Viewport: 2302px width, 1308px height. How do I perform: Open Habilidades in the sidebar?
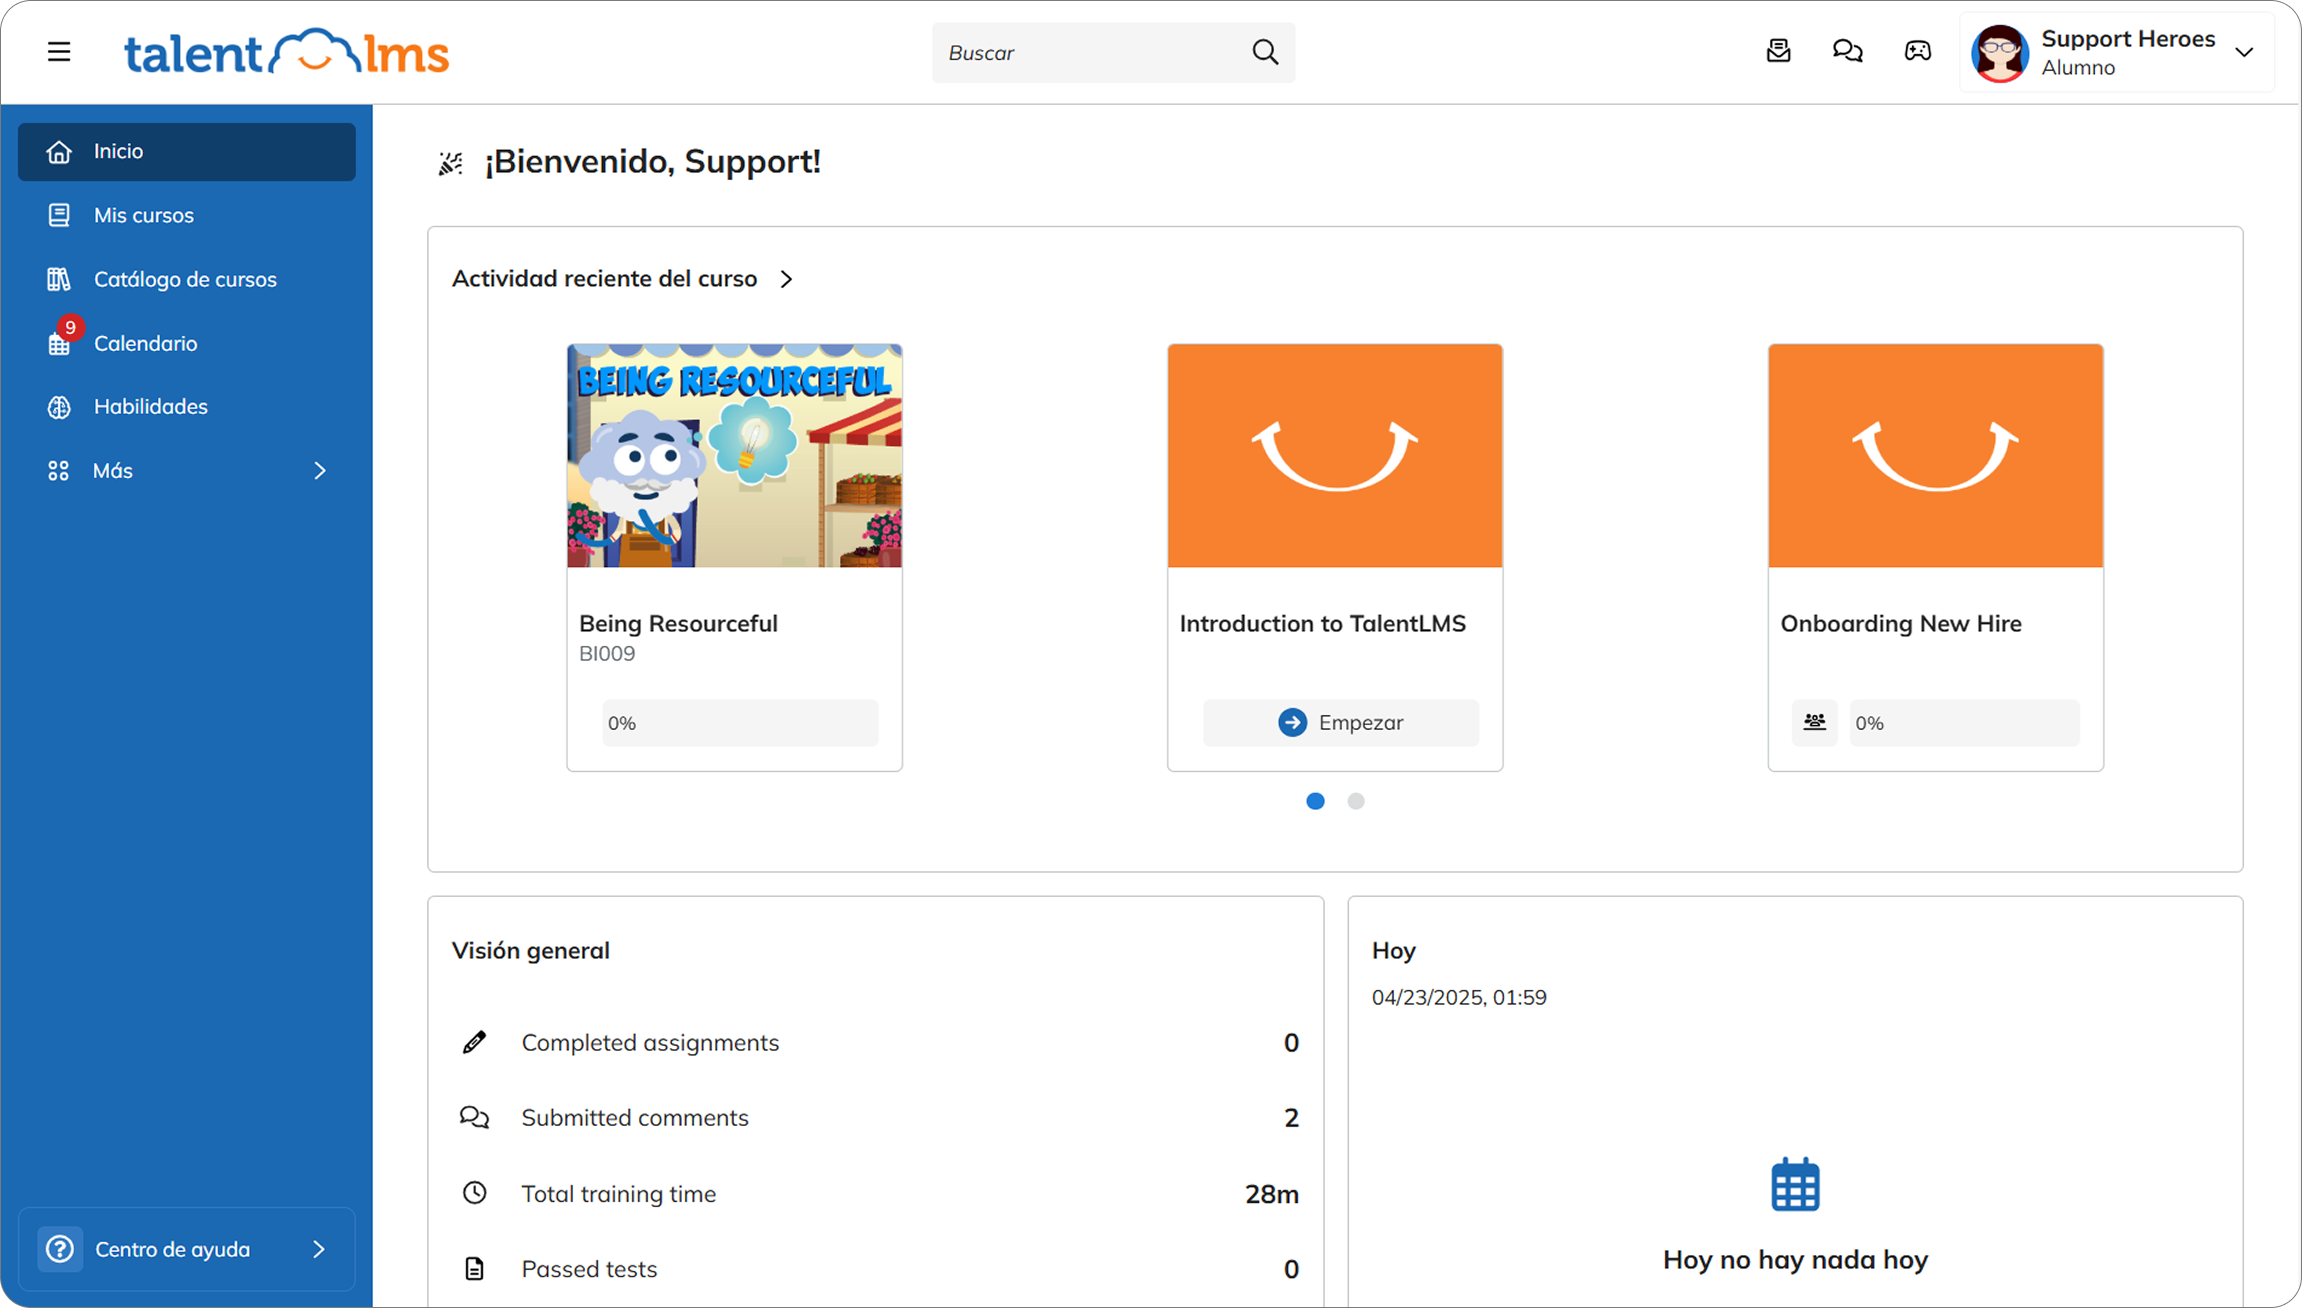[187, 407]
